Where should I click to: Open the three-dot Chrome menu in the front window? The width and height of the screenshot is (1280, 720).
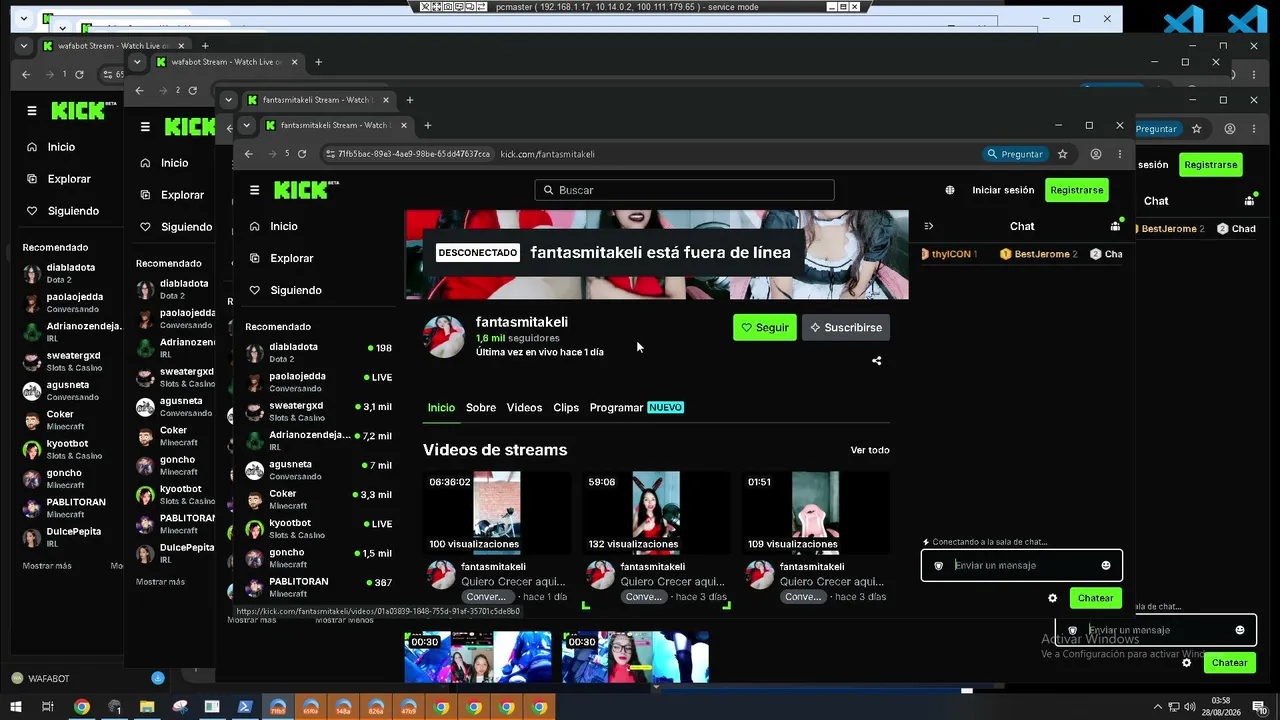pos(1120,154)
